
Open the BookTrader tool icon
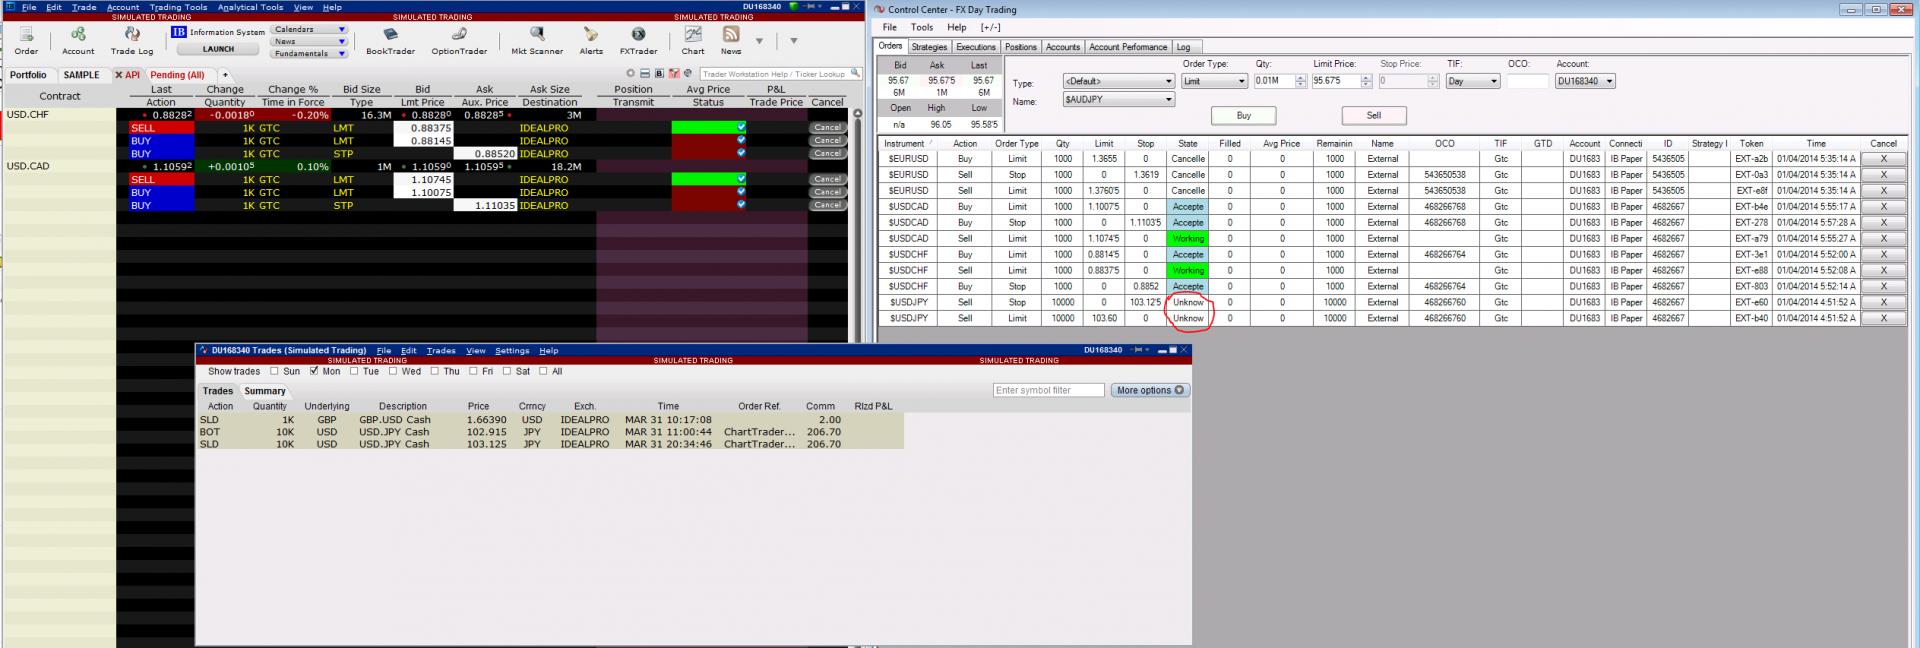point(390,35)
